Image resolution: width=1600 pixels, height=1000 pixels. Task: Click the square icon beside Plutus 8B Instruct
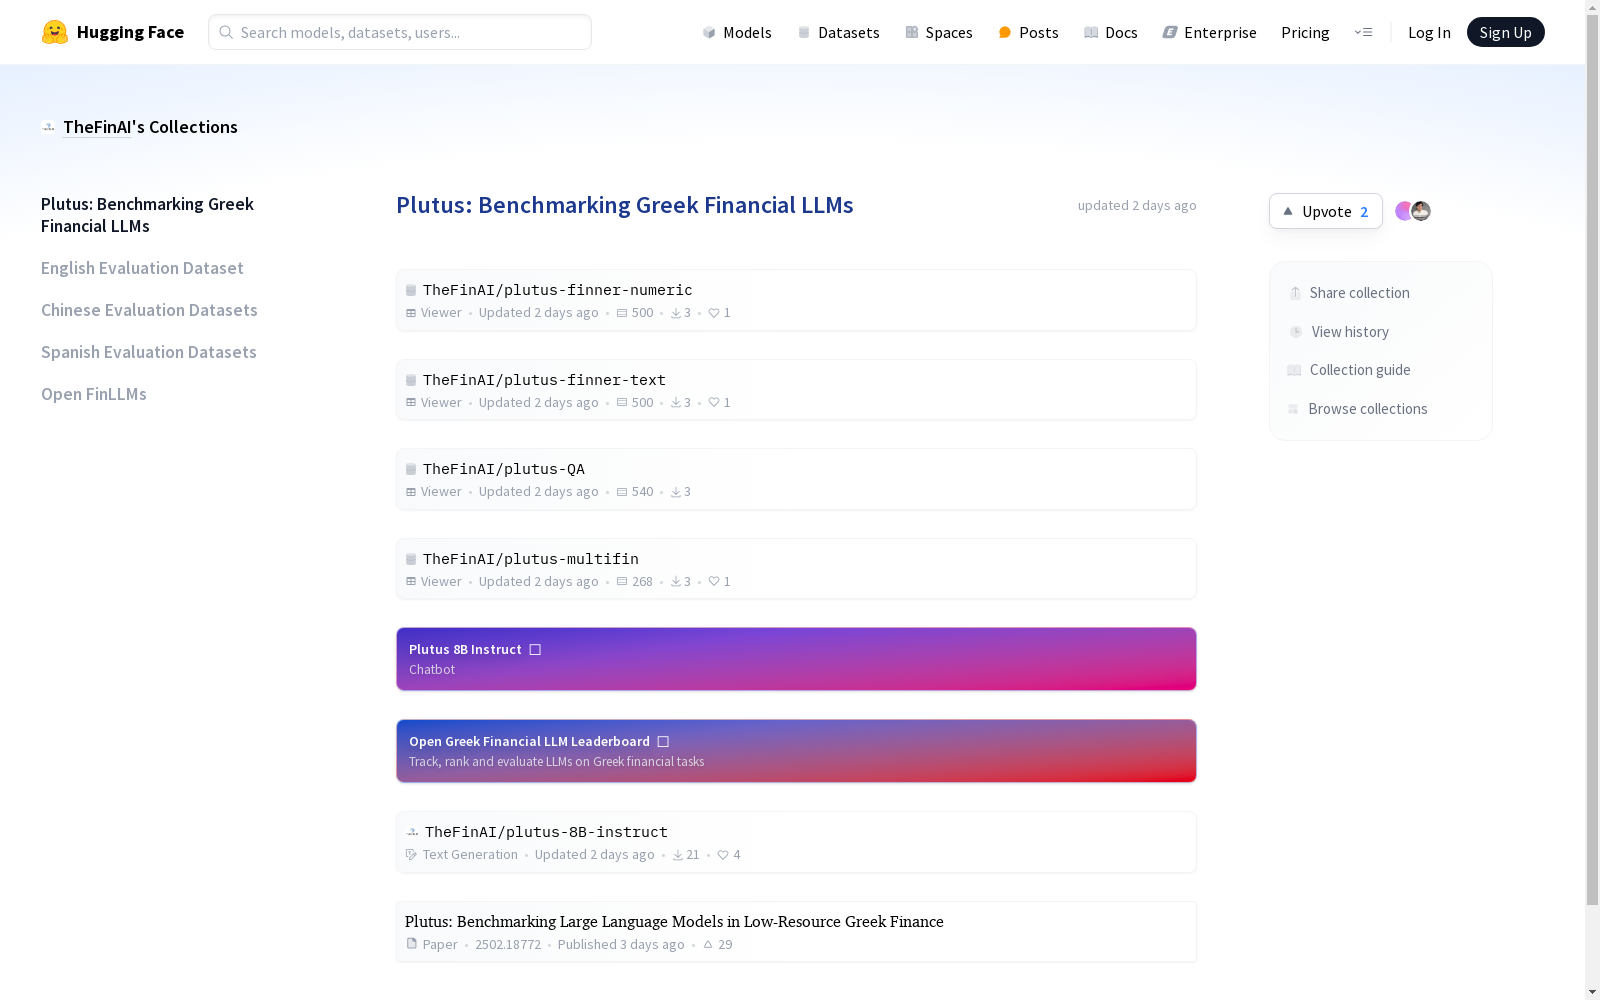point(535,650)
